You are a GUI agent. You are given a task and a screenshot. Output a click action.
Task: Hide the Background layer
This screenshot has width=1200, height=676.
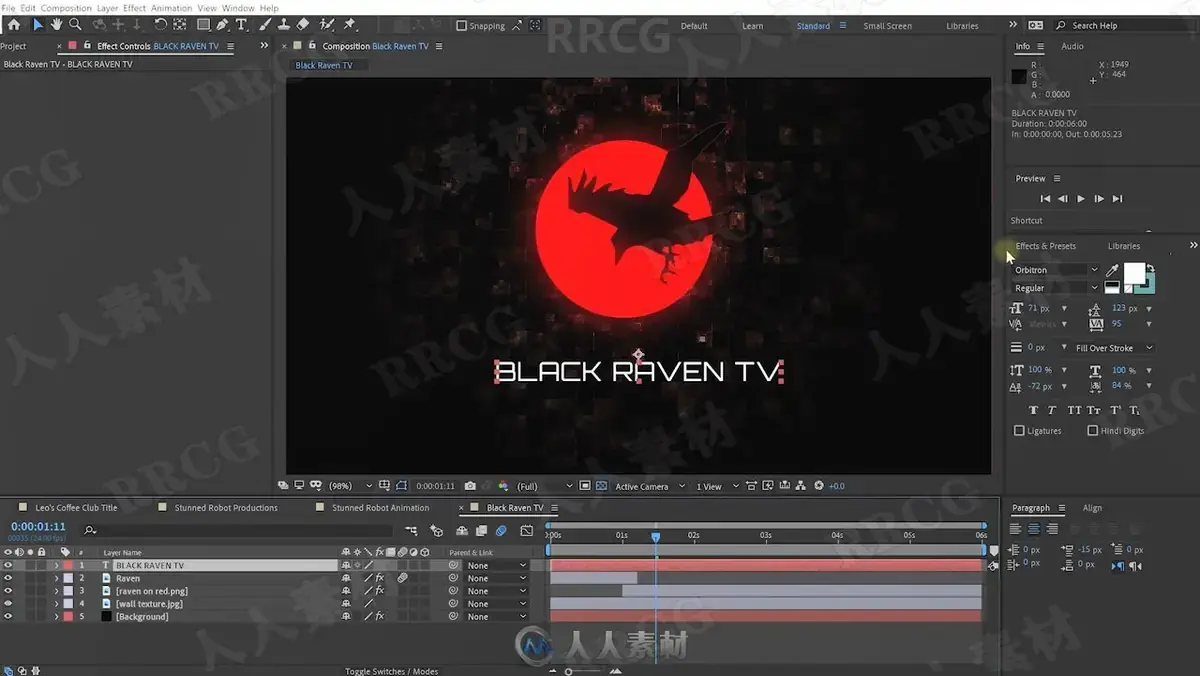coord(8,617)
